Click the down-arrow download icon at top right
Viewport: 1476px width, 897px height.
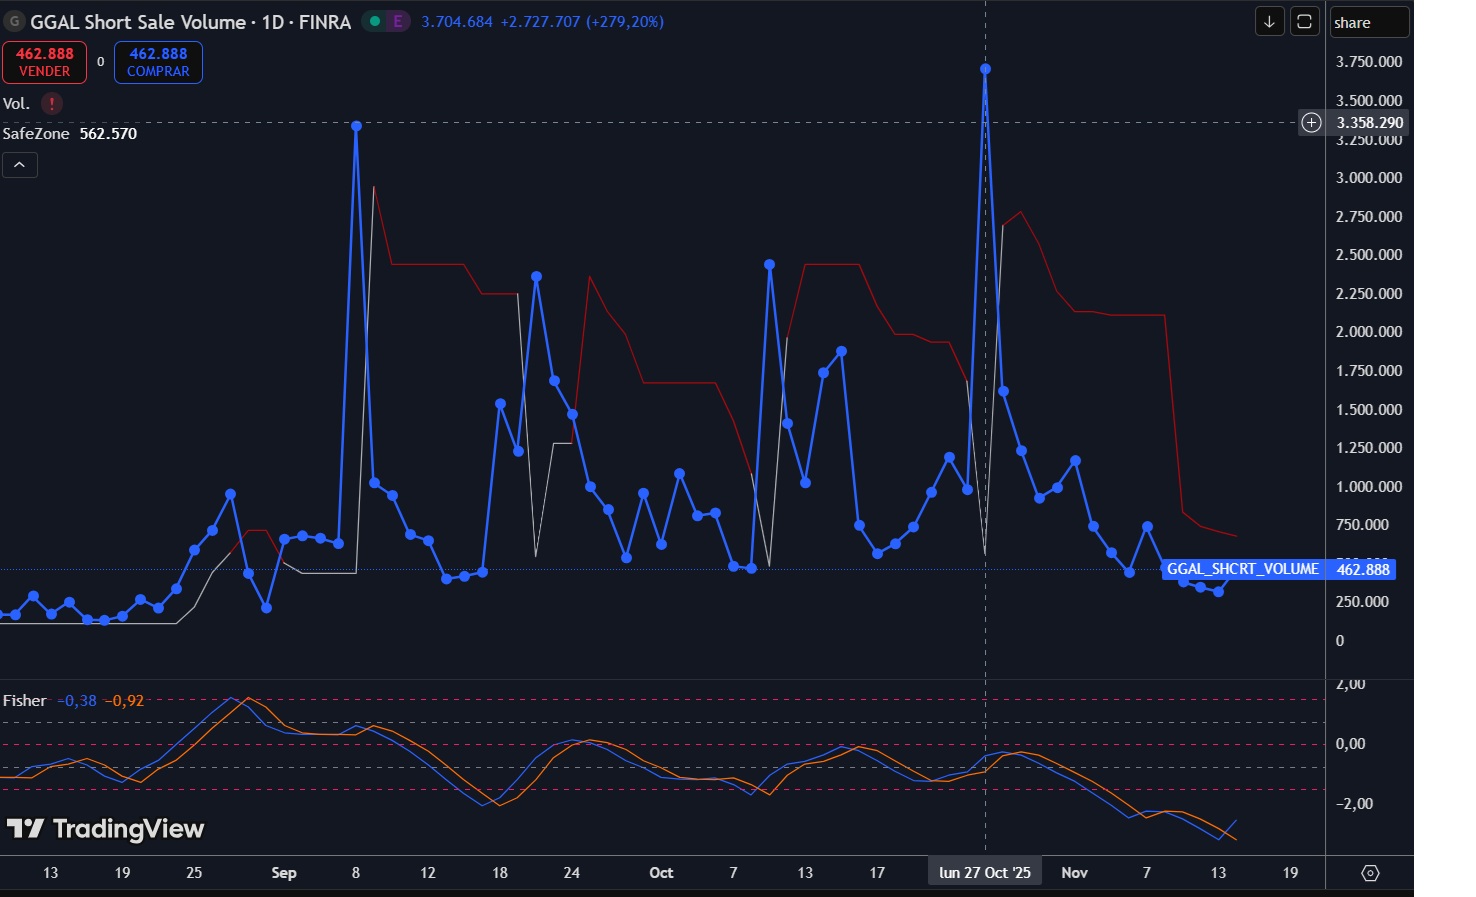[x=1269, y=22]
